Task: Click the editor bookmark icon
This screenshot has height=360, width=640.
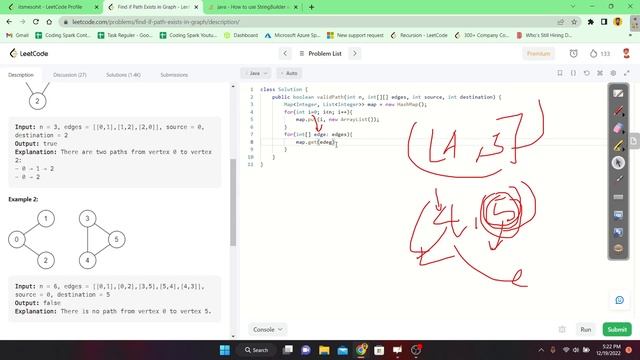Action: click(560, 73)
